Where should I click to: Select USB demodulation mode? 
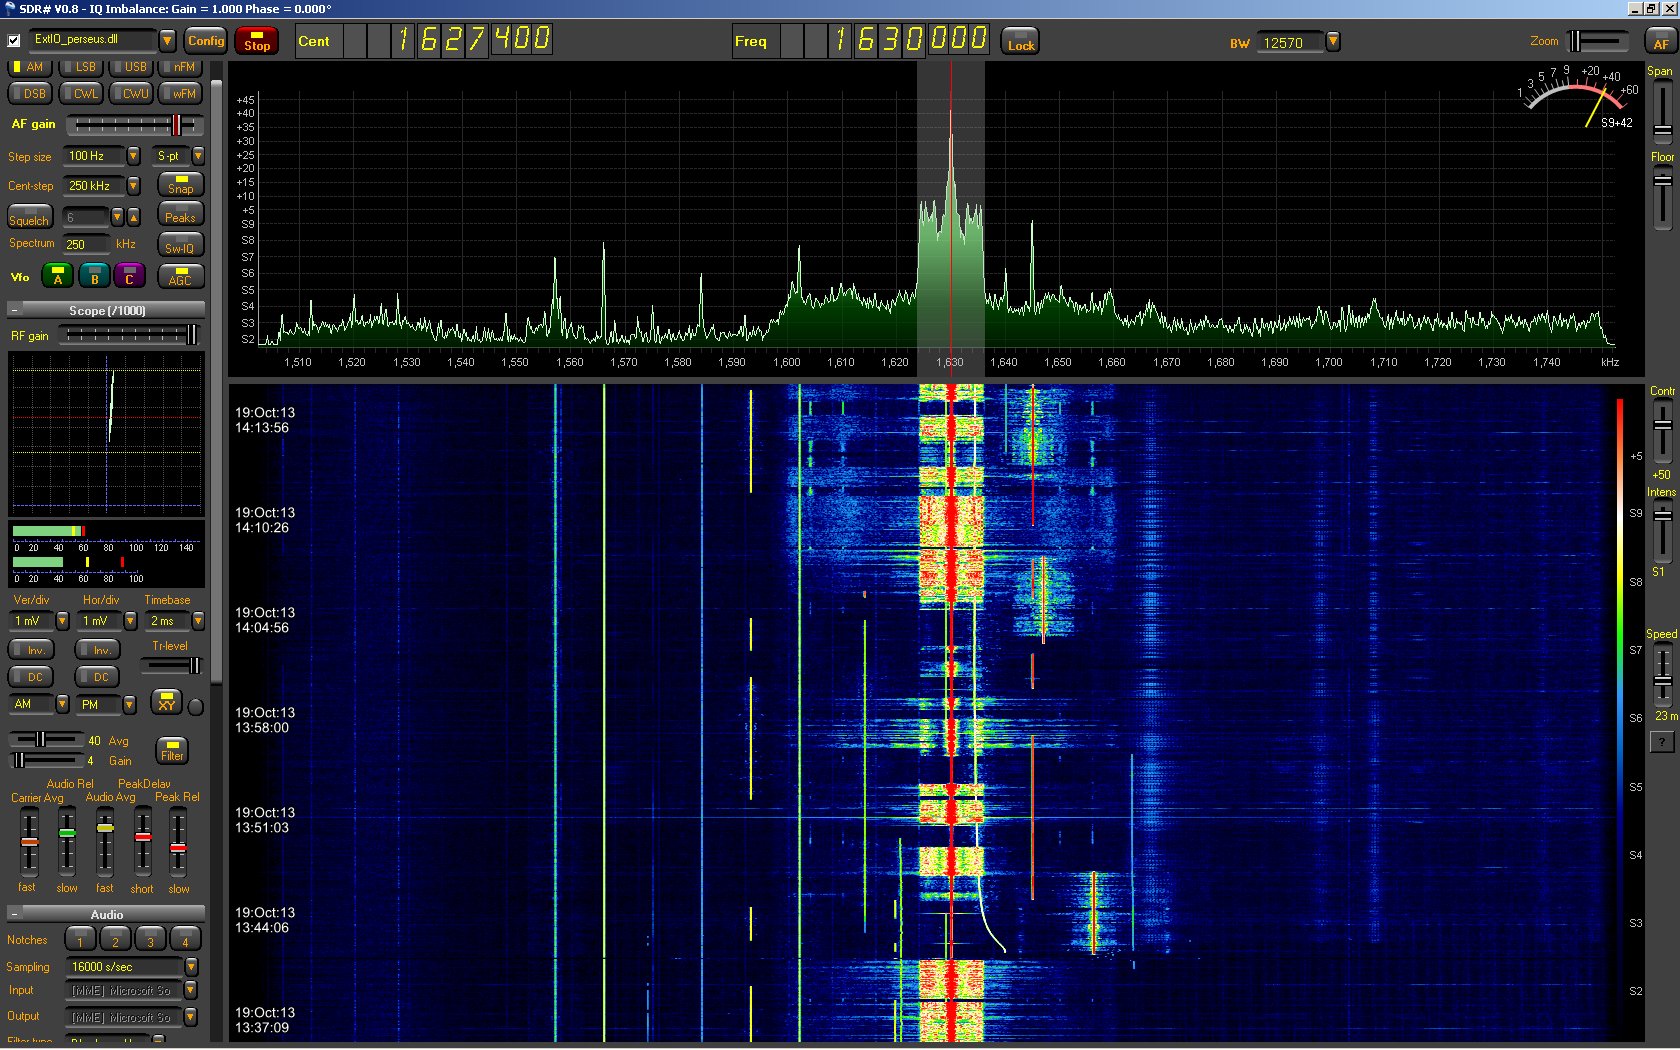(133, 67)
